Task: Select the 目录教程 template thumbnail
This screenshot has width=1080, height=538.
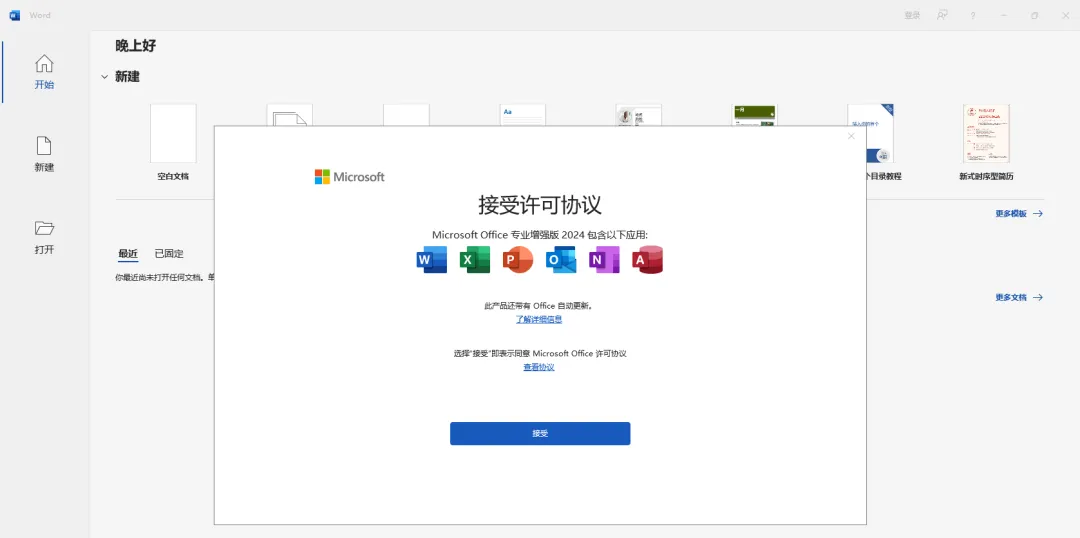Action: click(x=871, y=134)
